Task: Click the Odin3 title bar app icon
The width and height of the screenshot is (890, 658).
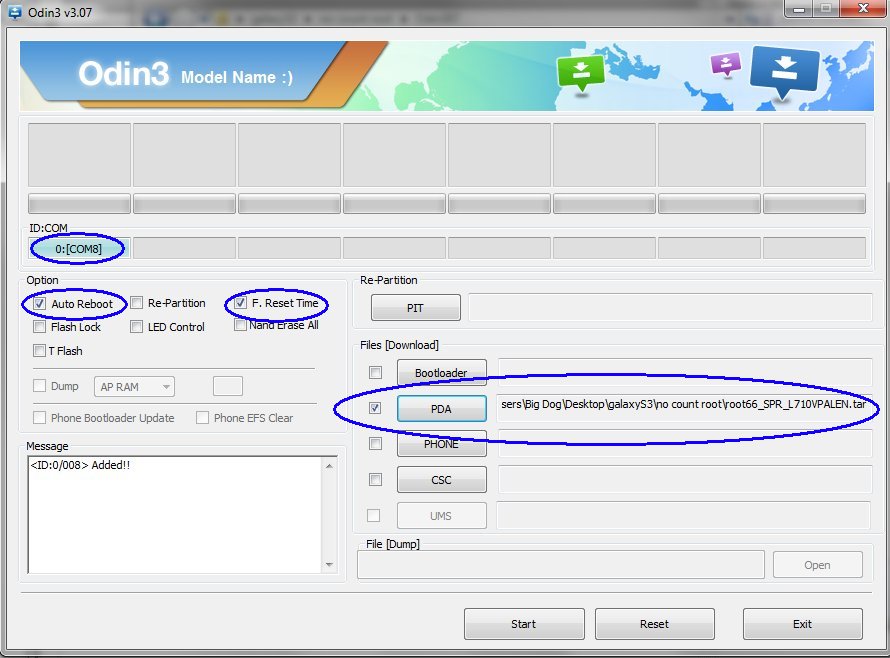Action: point(14,12)
